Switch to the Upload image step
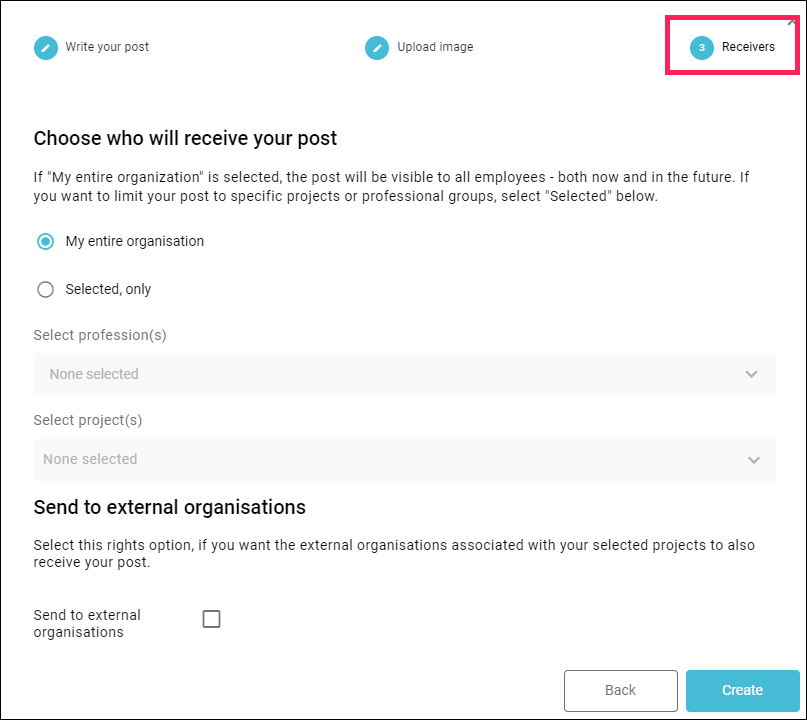This screenshot has width=807, height=720. tap(435, 47)
